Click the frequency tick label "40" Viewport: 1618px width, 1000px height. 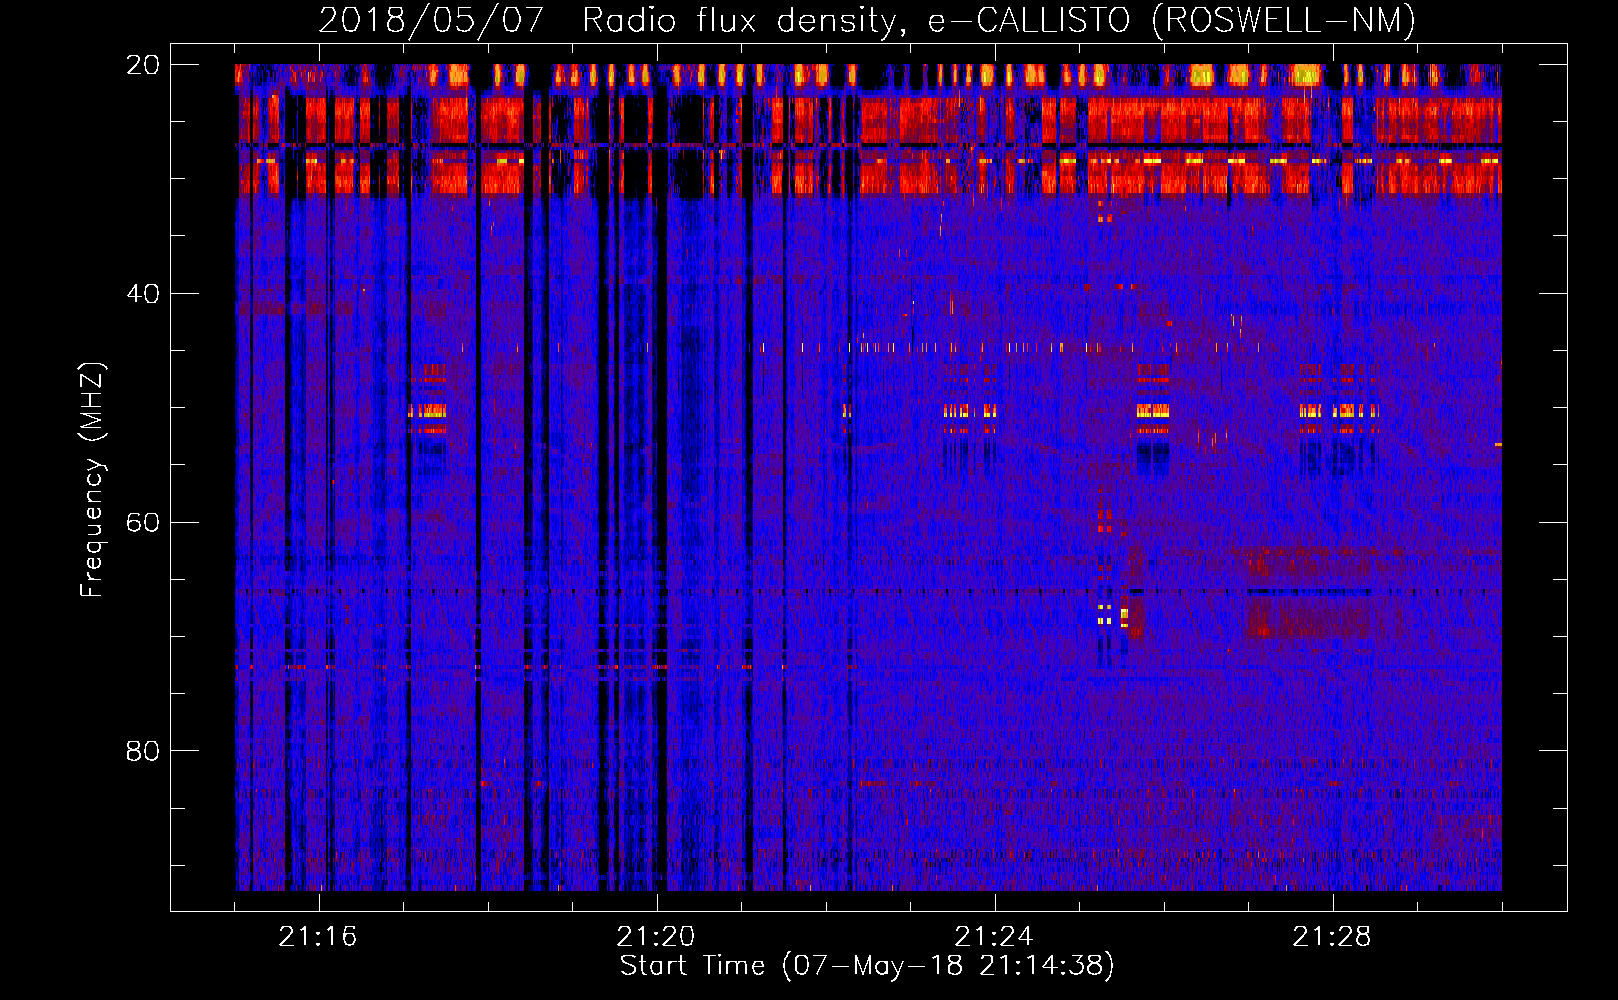pos(143,294)
